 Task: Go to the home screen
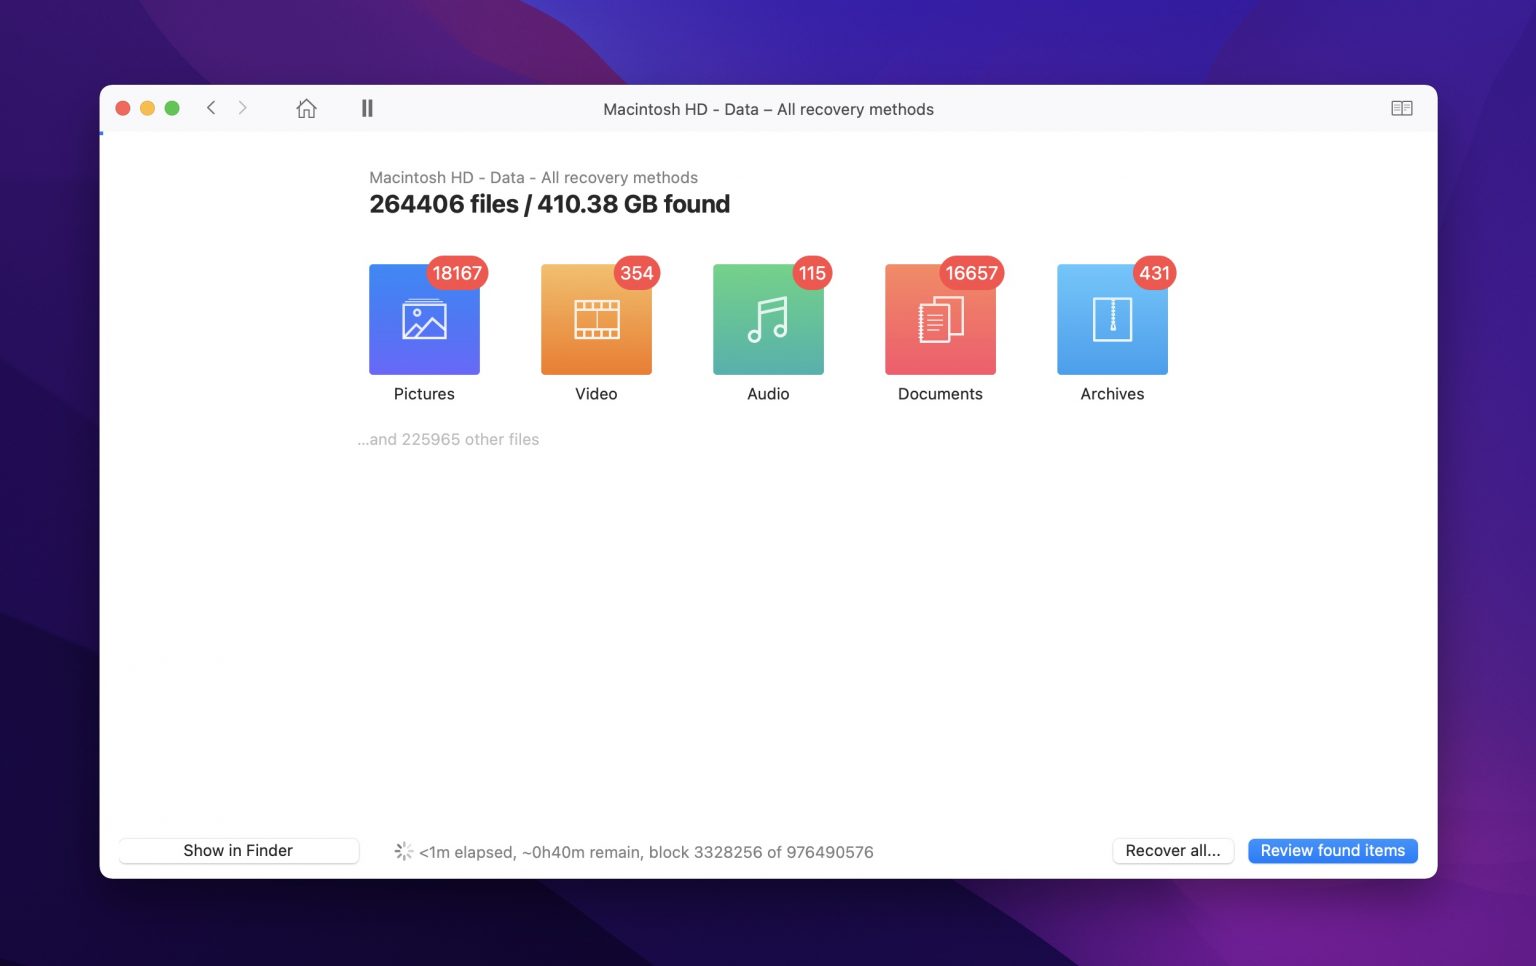306,108
